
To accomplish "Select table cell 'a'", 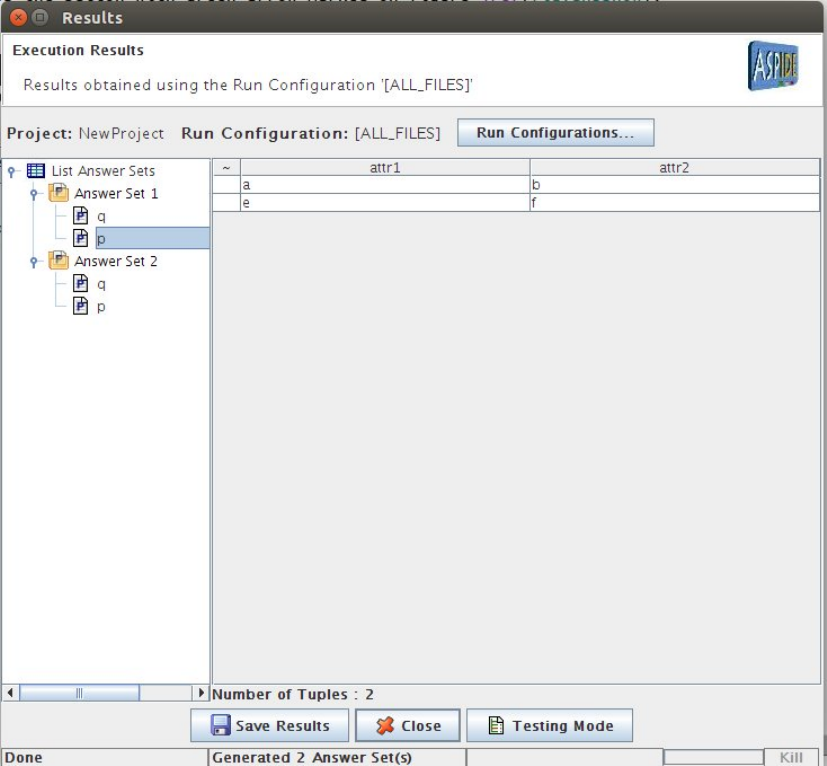I will click(385, 185).
